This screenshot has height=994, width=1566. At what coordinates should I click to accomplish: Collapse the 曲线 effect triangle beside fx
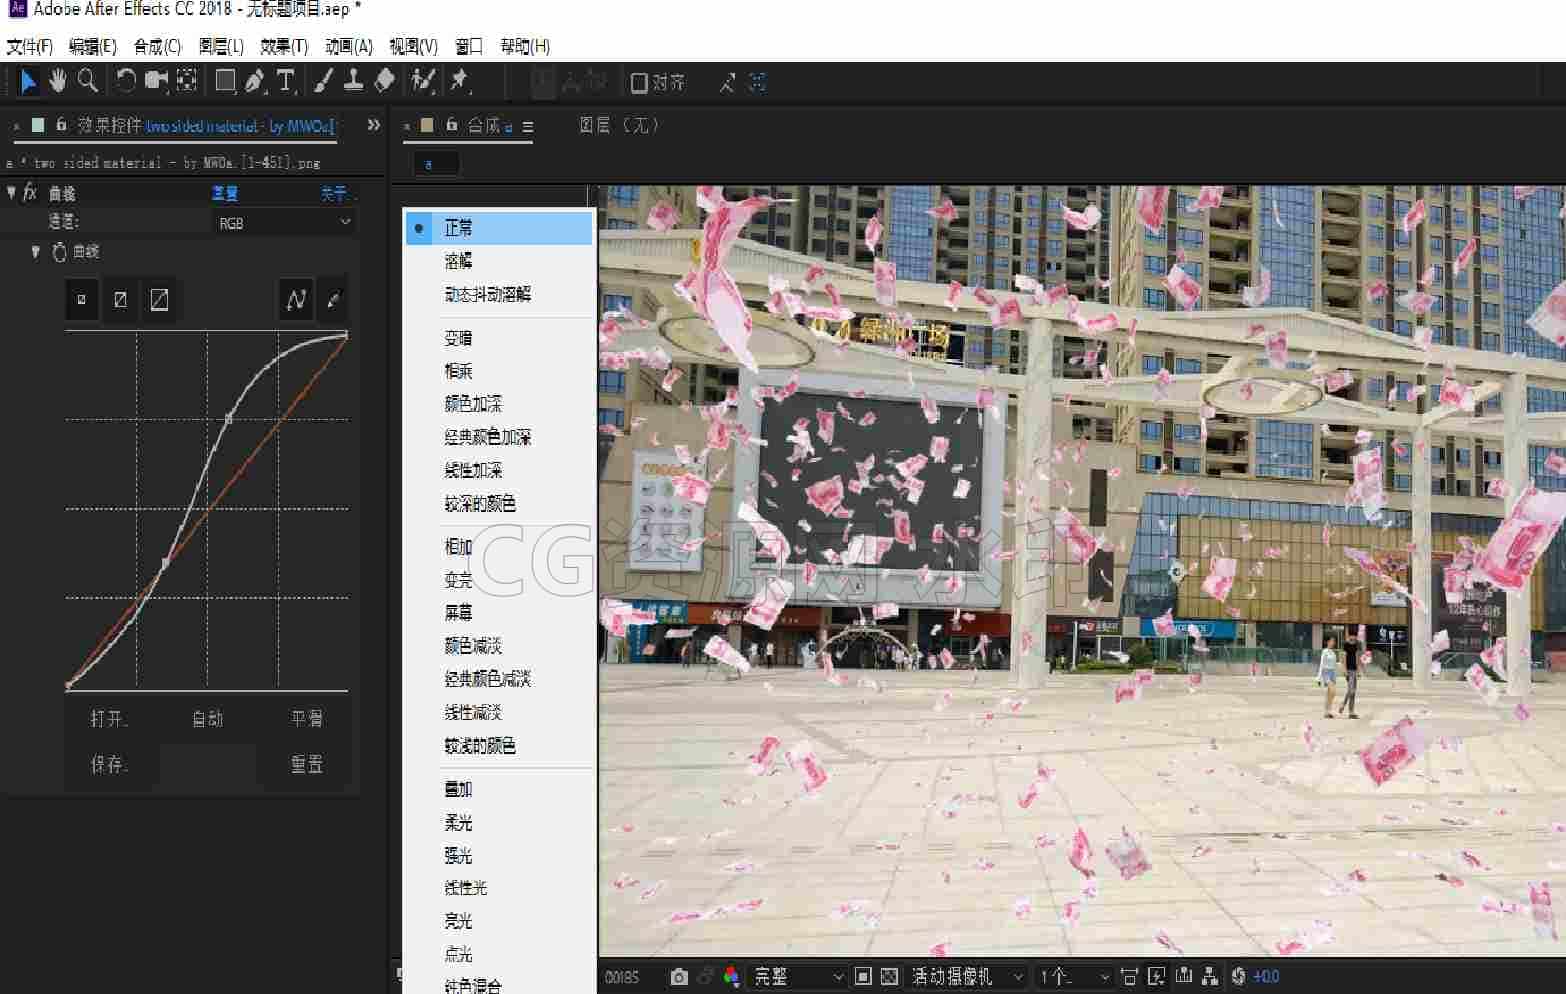click(11, 192)
